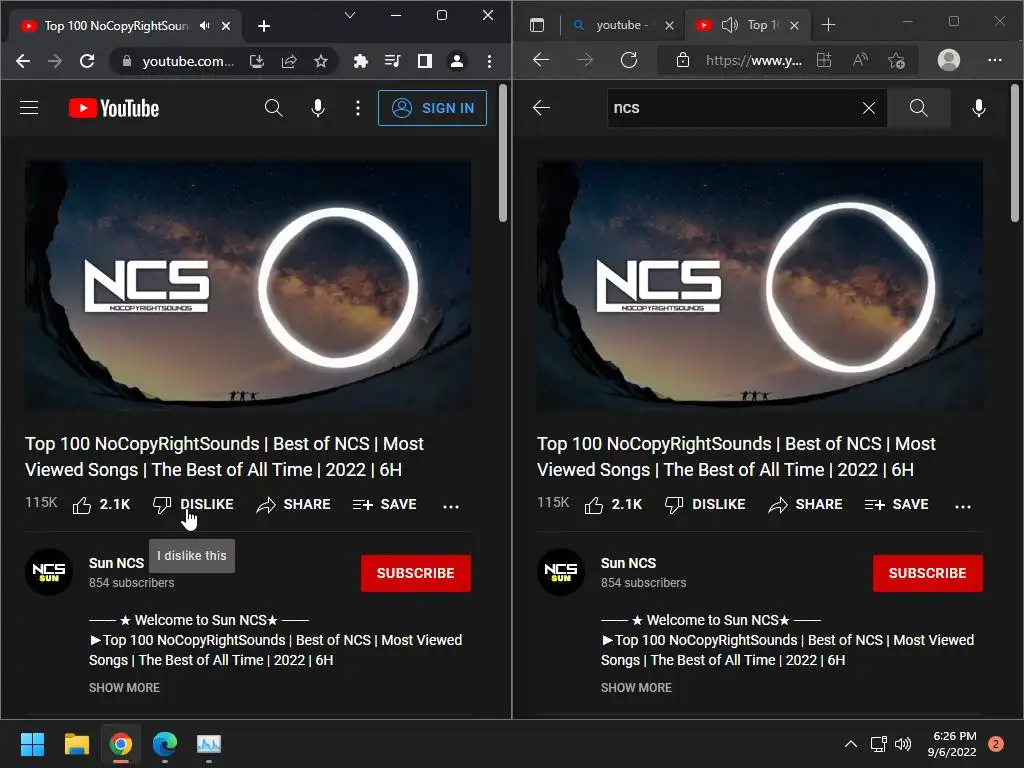Share the video in Edge window
Screen dimensions: 1024x768
click(x=805, y=505)
